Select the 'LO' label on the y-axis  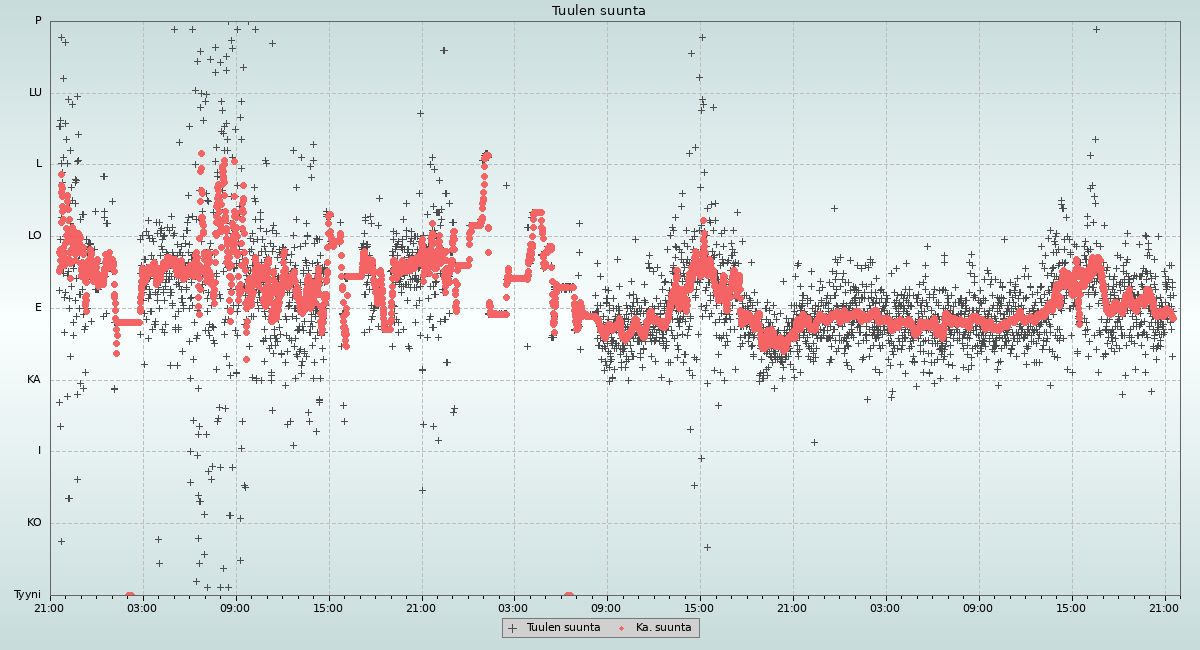click(x=35, y=236)
